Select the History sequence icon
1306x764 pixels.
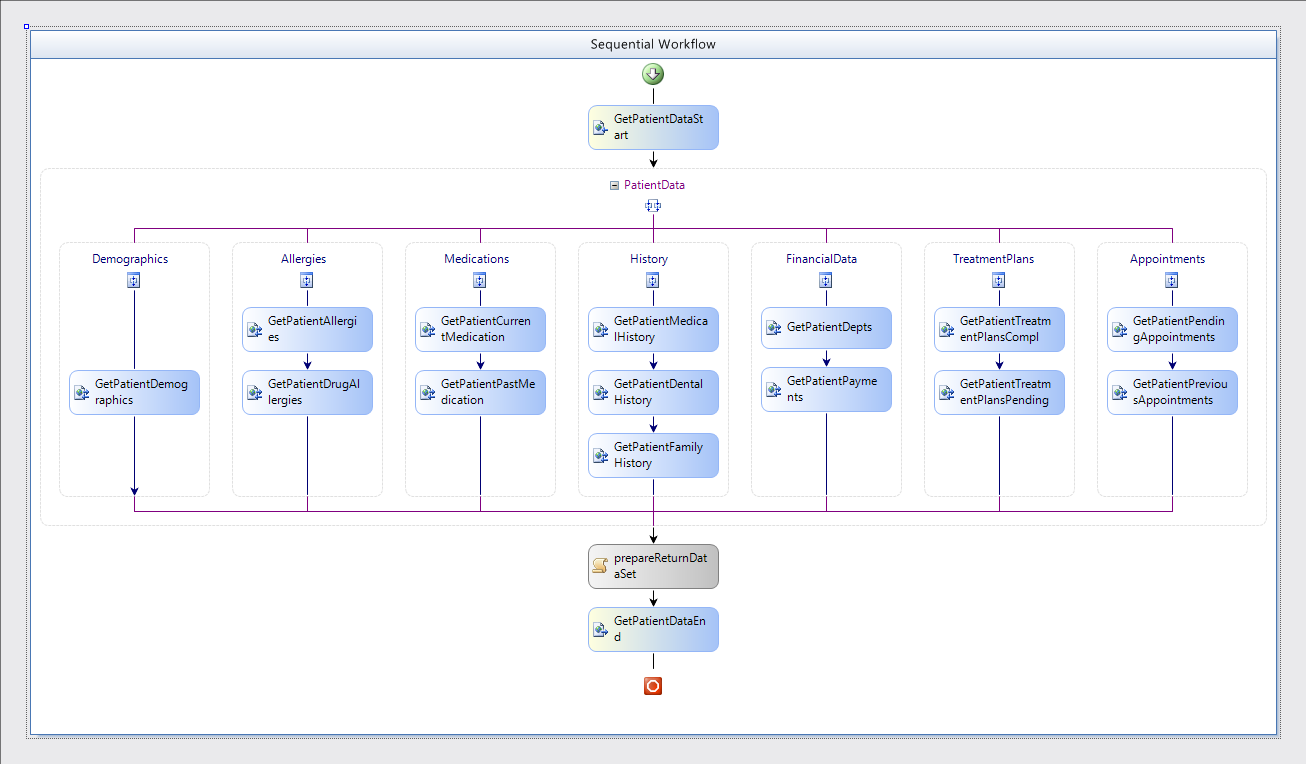tap(653, 281)
